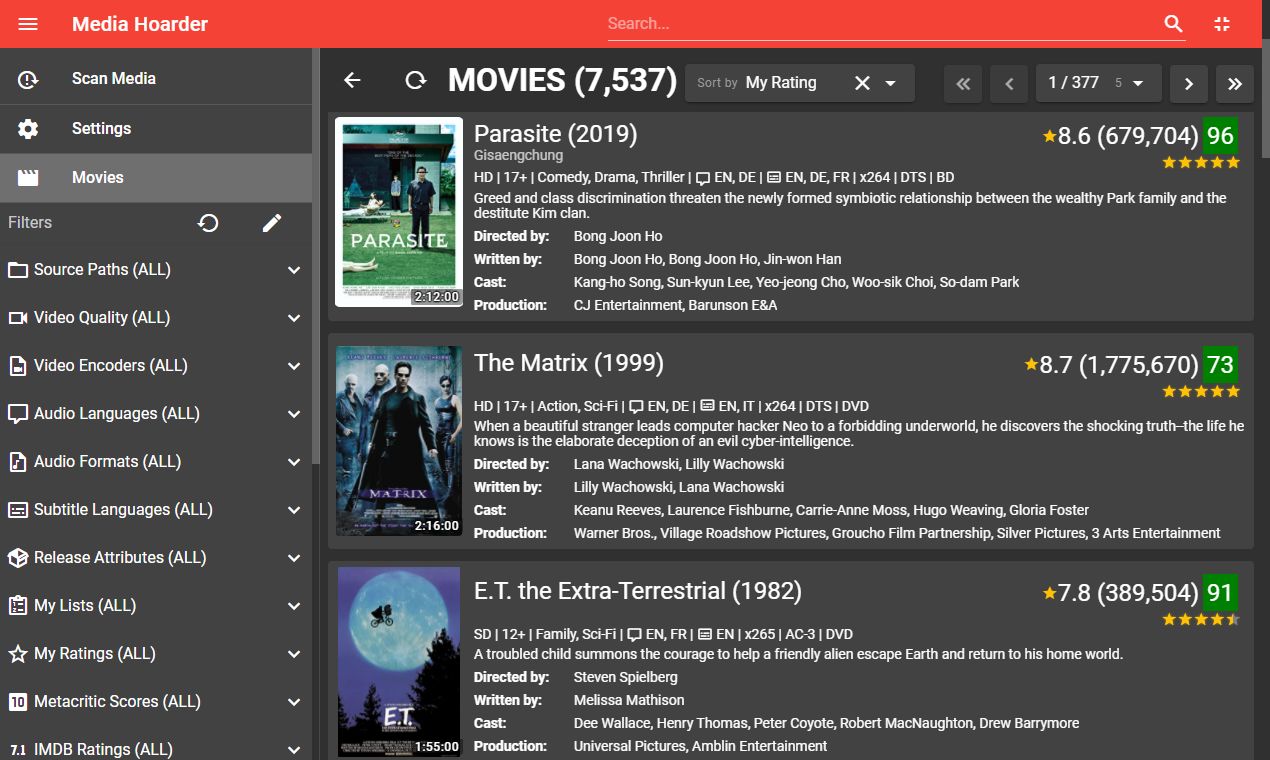1270x760 pixels.
Task: Select the Movies entry in the sidebar
Action: pyautogui.click(x=97, y=178)
